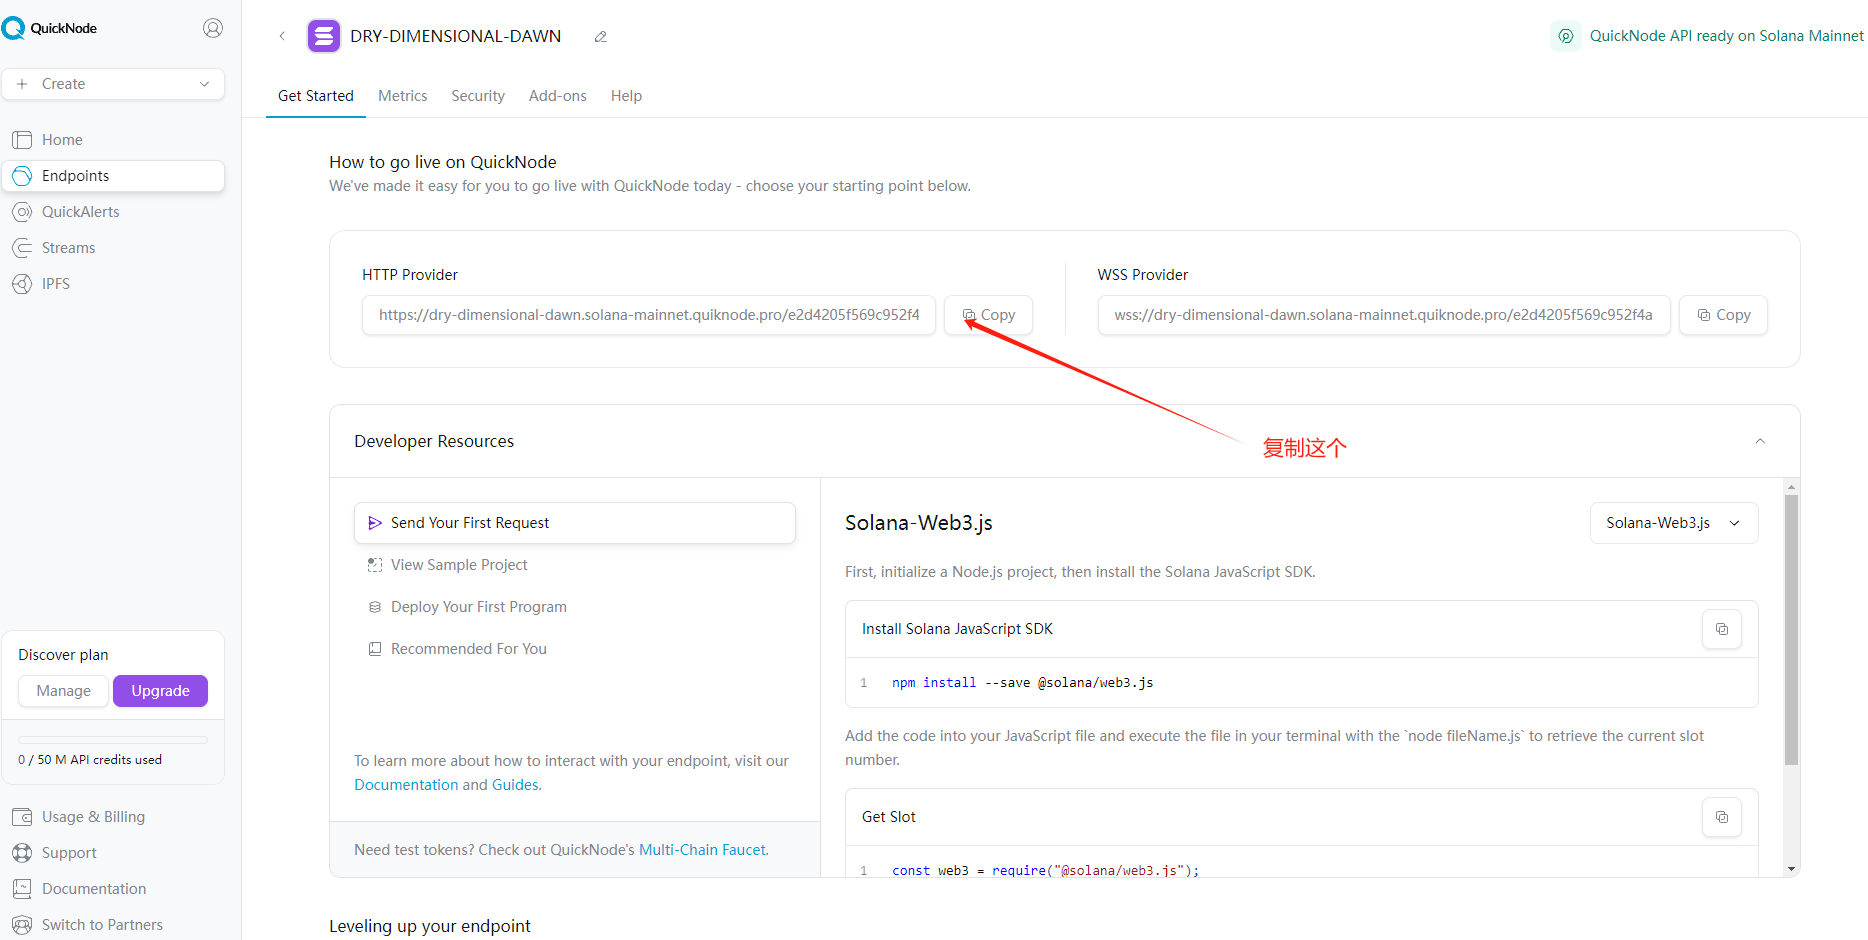Click the API credits usage progress bar

[113, 740]
